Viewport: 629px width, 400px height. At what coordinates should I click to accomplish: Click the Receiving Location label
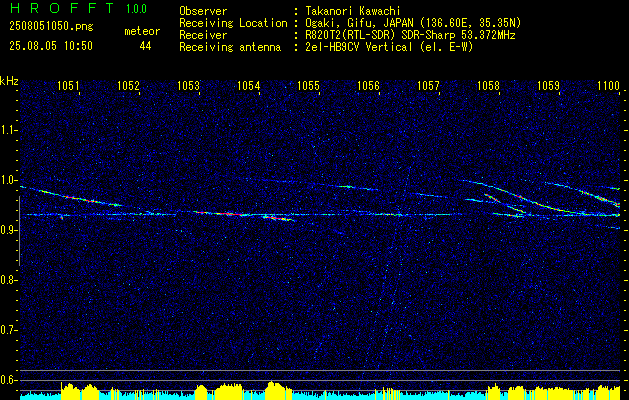pyautogui.click(x=233, y=23)
